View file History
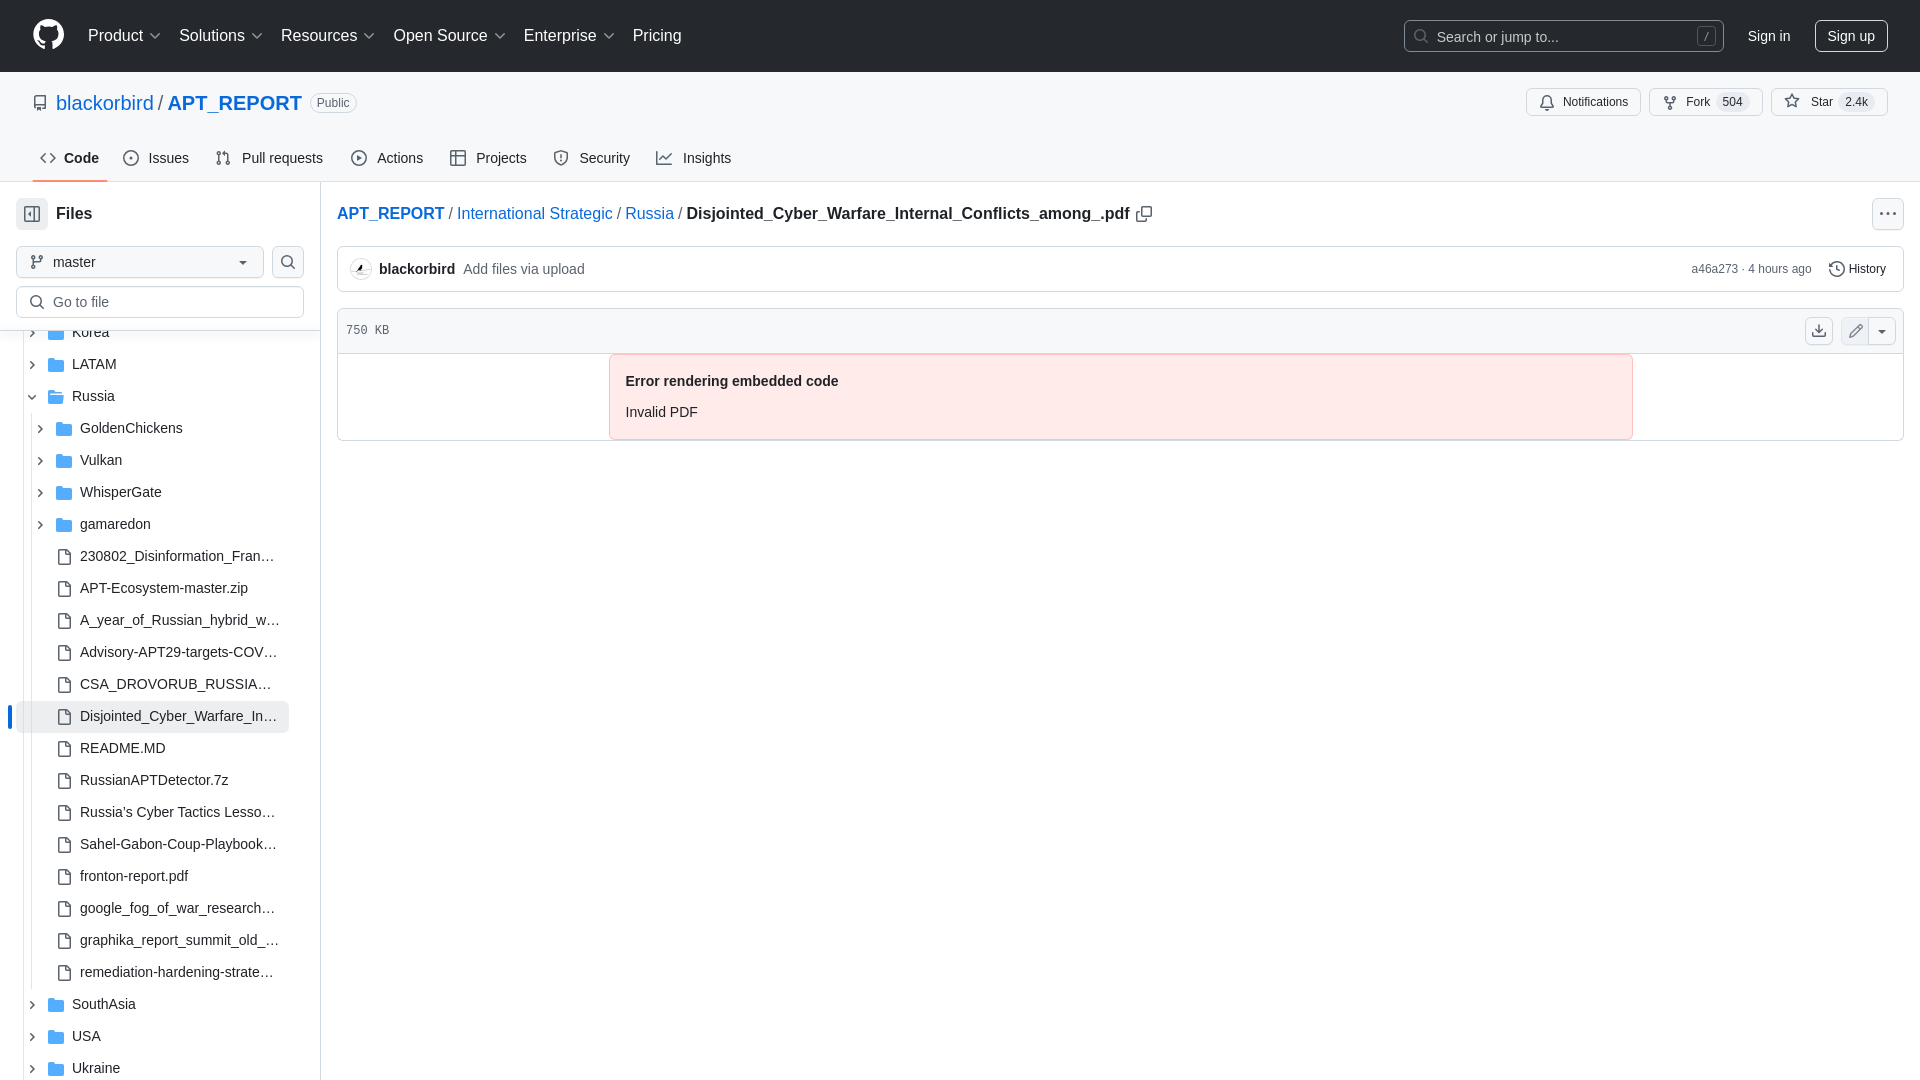Screen dimensions: 1920x1080 tap(1857, 269)
